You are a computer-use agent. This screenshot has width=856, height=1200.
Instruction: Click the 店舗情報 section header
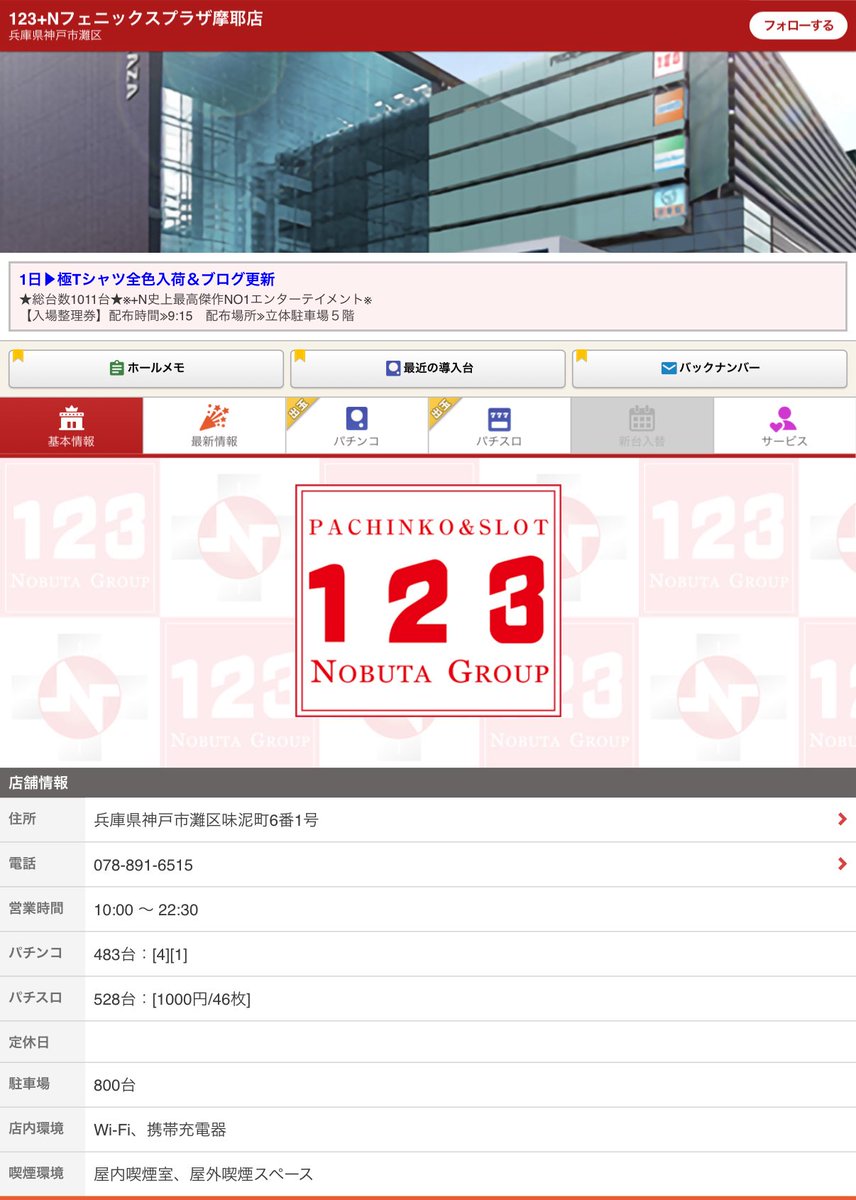click(428, 783)
